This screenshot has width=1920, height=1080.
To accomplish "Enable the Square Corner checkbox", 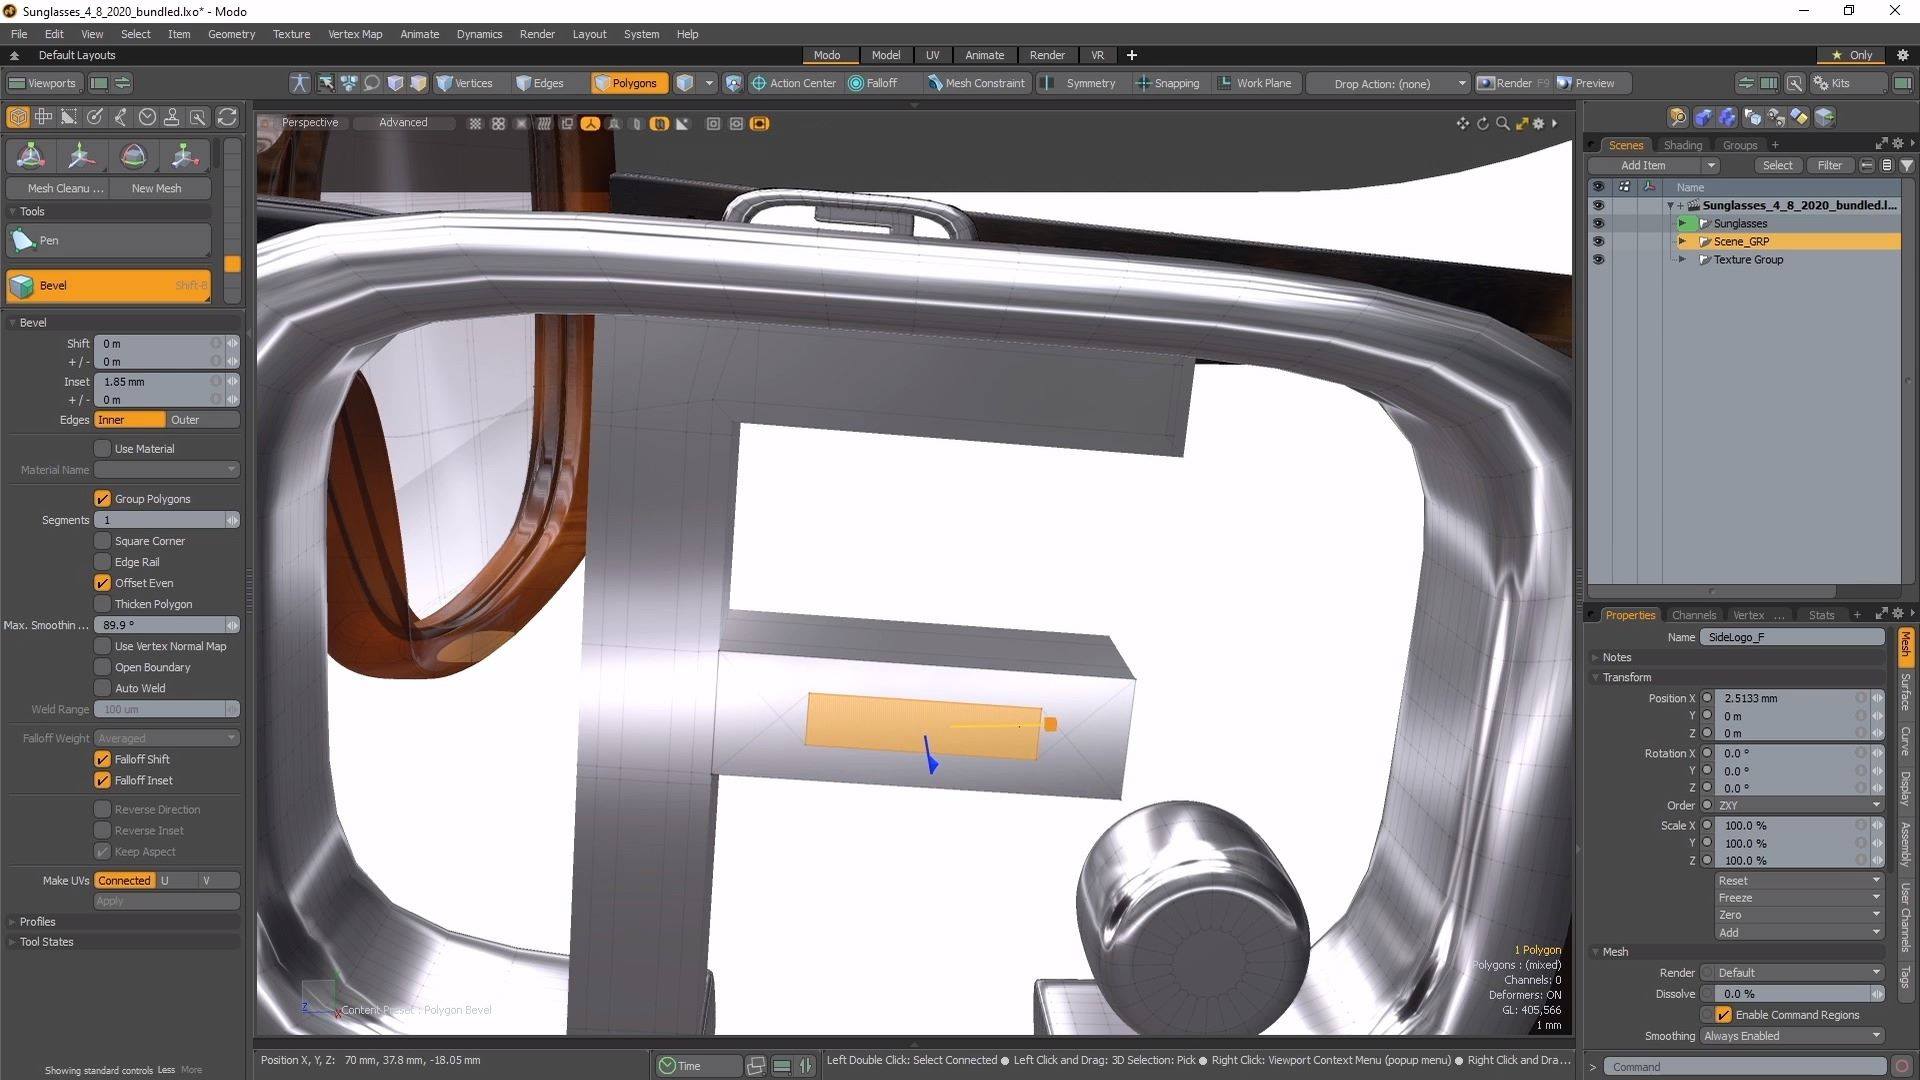I will (102, 541).
